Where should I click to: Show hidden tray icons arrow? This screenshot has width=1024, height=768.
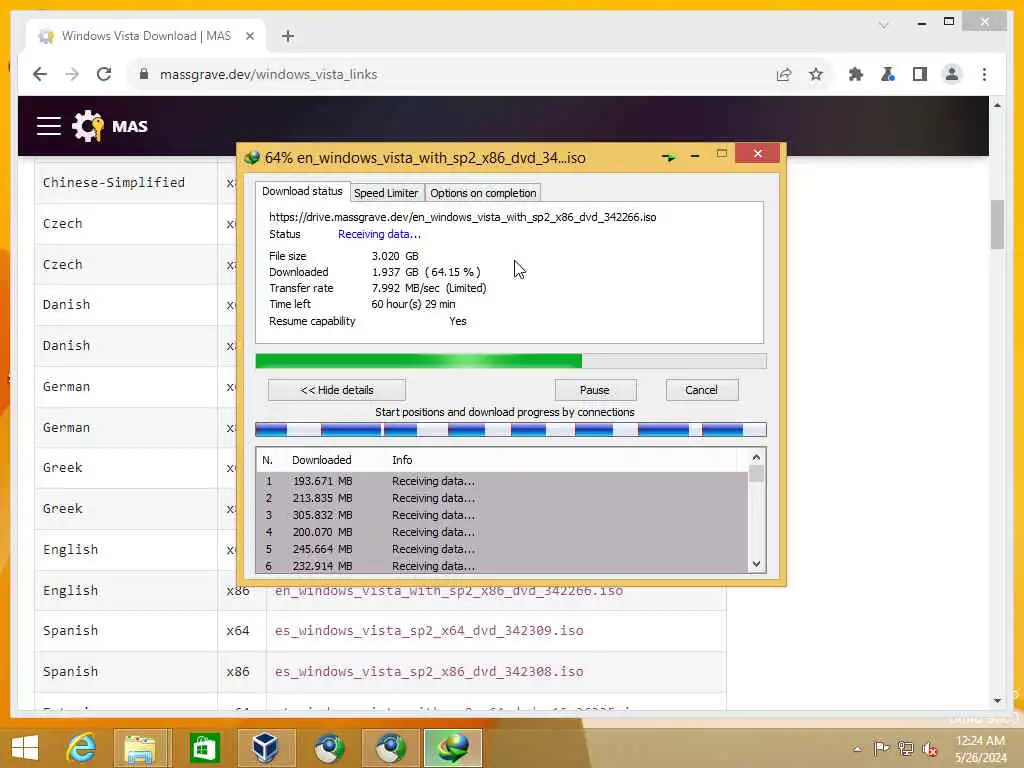click(857, 748)
